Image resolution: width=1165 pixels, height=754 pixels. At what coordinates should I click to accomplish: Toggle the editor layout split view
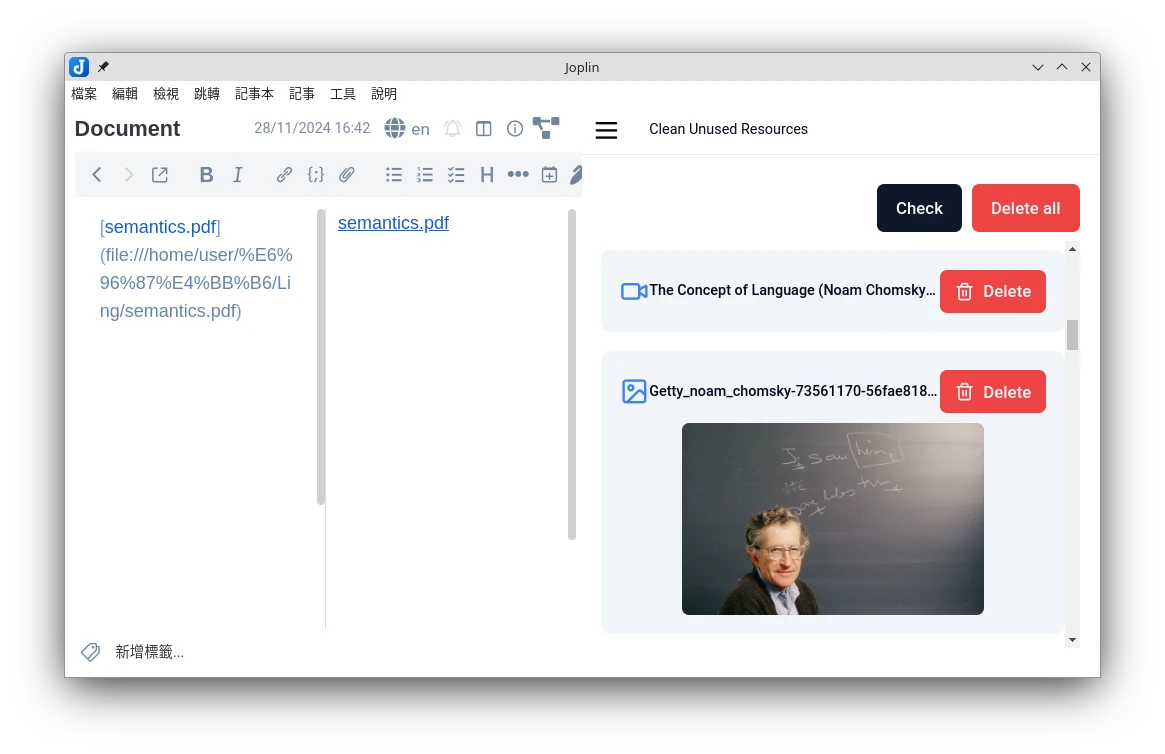coord(484,129)
